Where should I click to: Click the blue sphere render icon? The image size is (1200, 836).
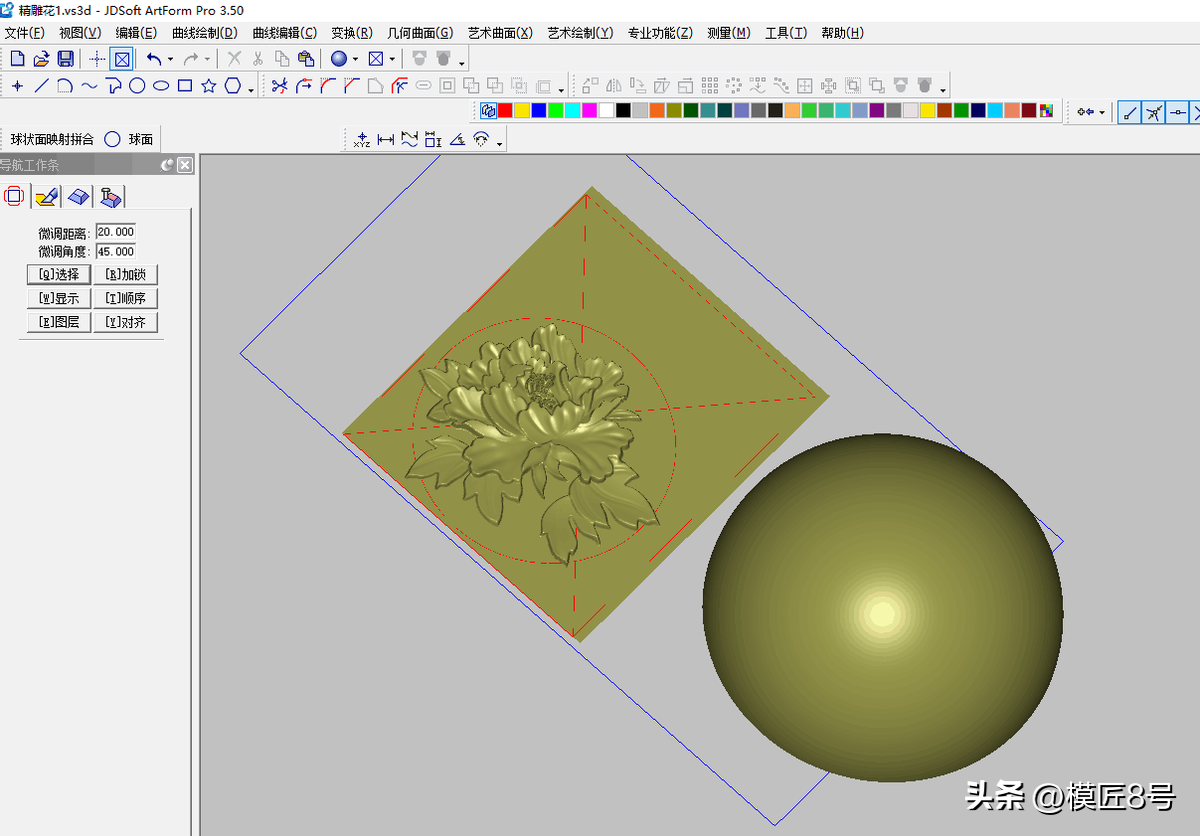point(338,59)
